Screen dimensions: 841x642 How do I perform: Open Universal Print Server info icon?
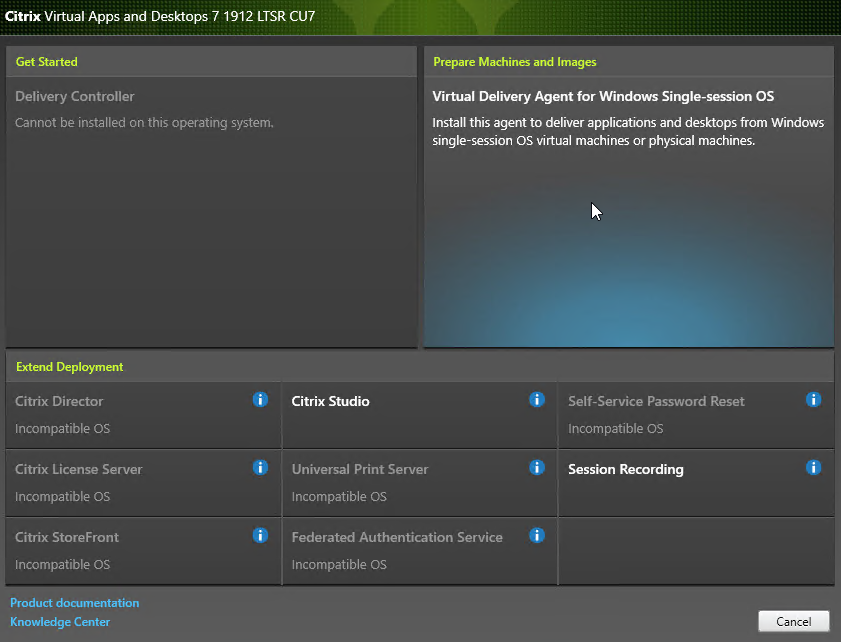pos(537,468)
